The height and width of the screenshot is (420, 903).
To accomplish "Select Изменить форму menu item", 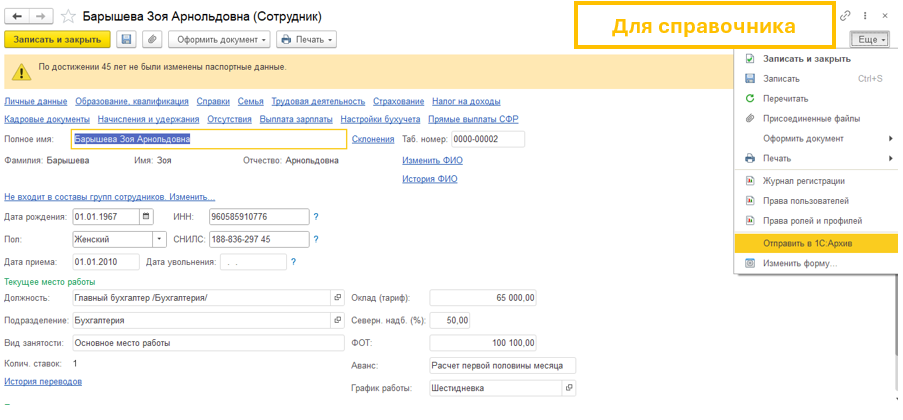I will point(816,263).
